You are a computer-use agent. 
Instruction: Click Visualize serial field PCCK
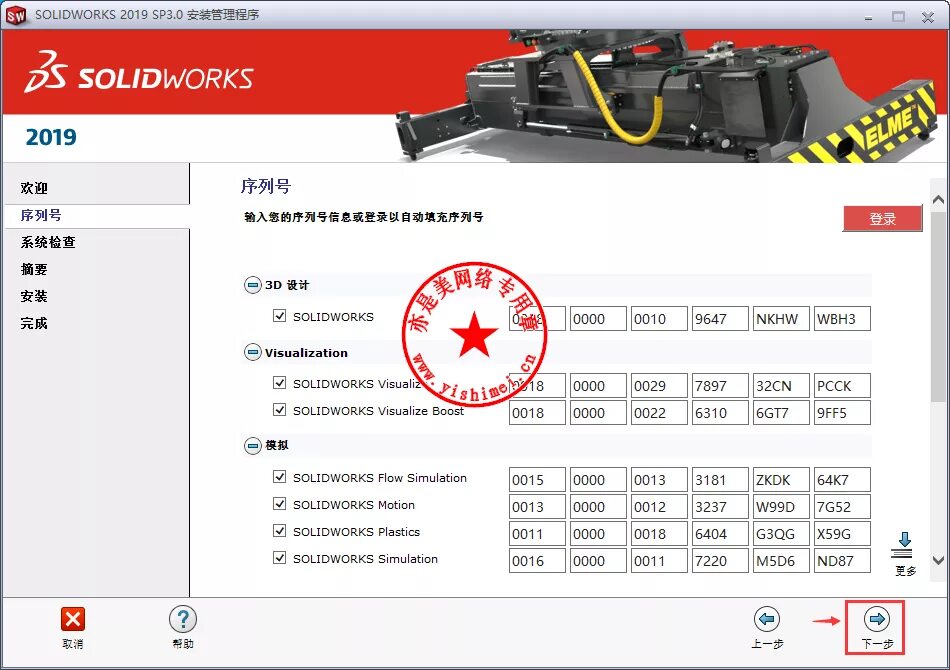842,386
